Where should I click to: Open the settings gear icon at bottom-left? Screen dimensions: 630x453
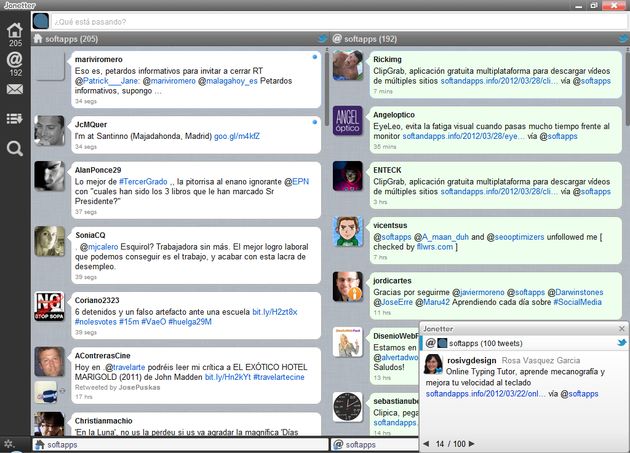coord(9,444)
